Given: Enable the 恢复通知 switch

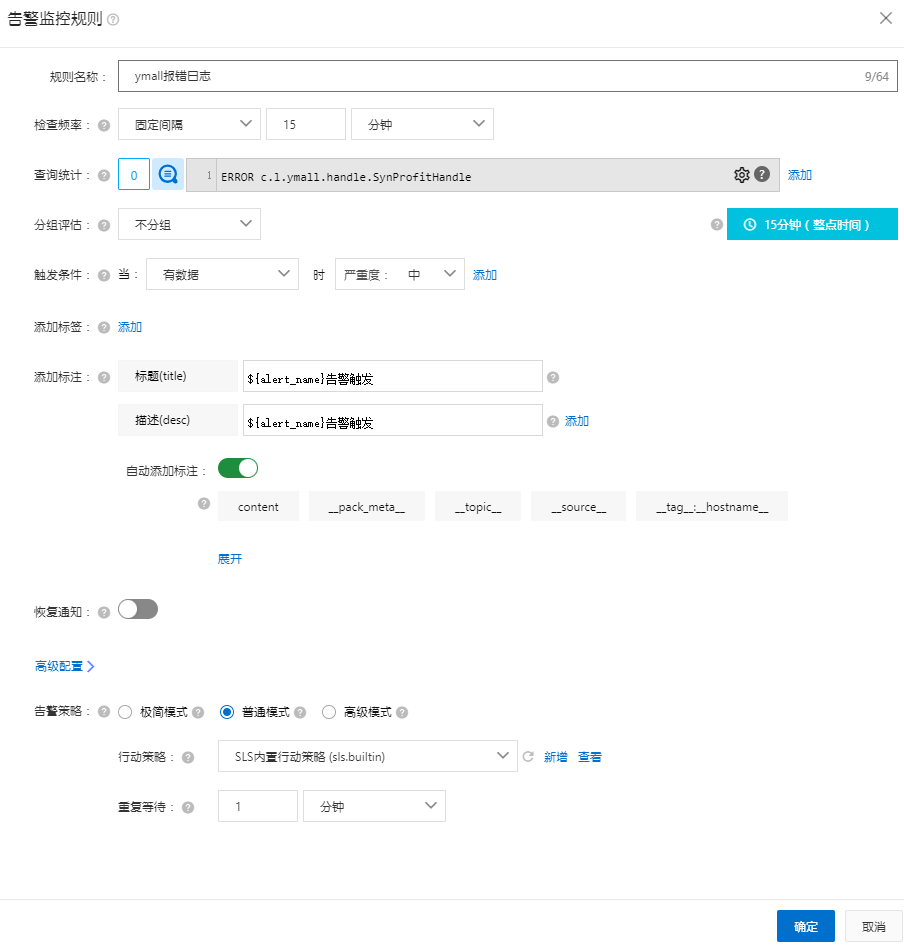Looking at the screenshot, I should click(x=138, y=609).
